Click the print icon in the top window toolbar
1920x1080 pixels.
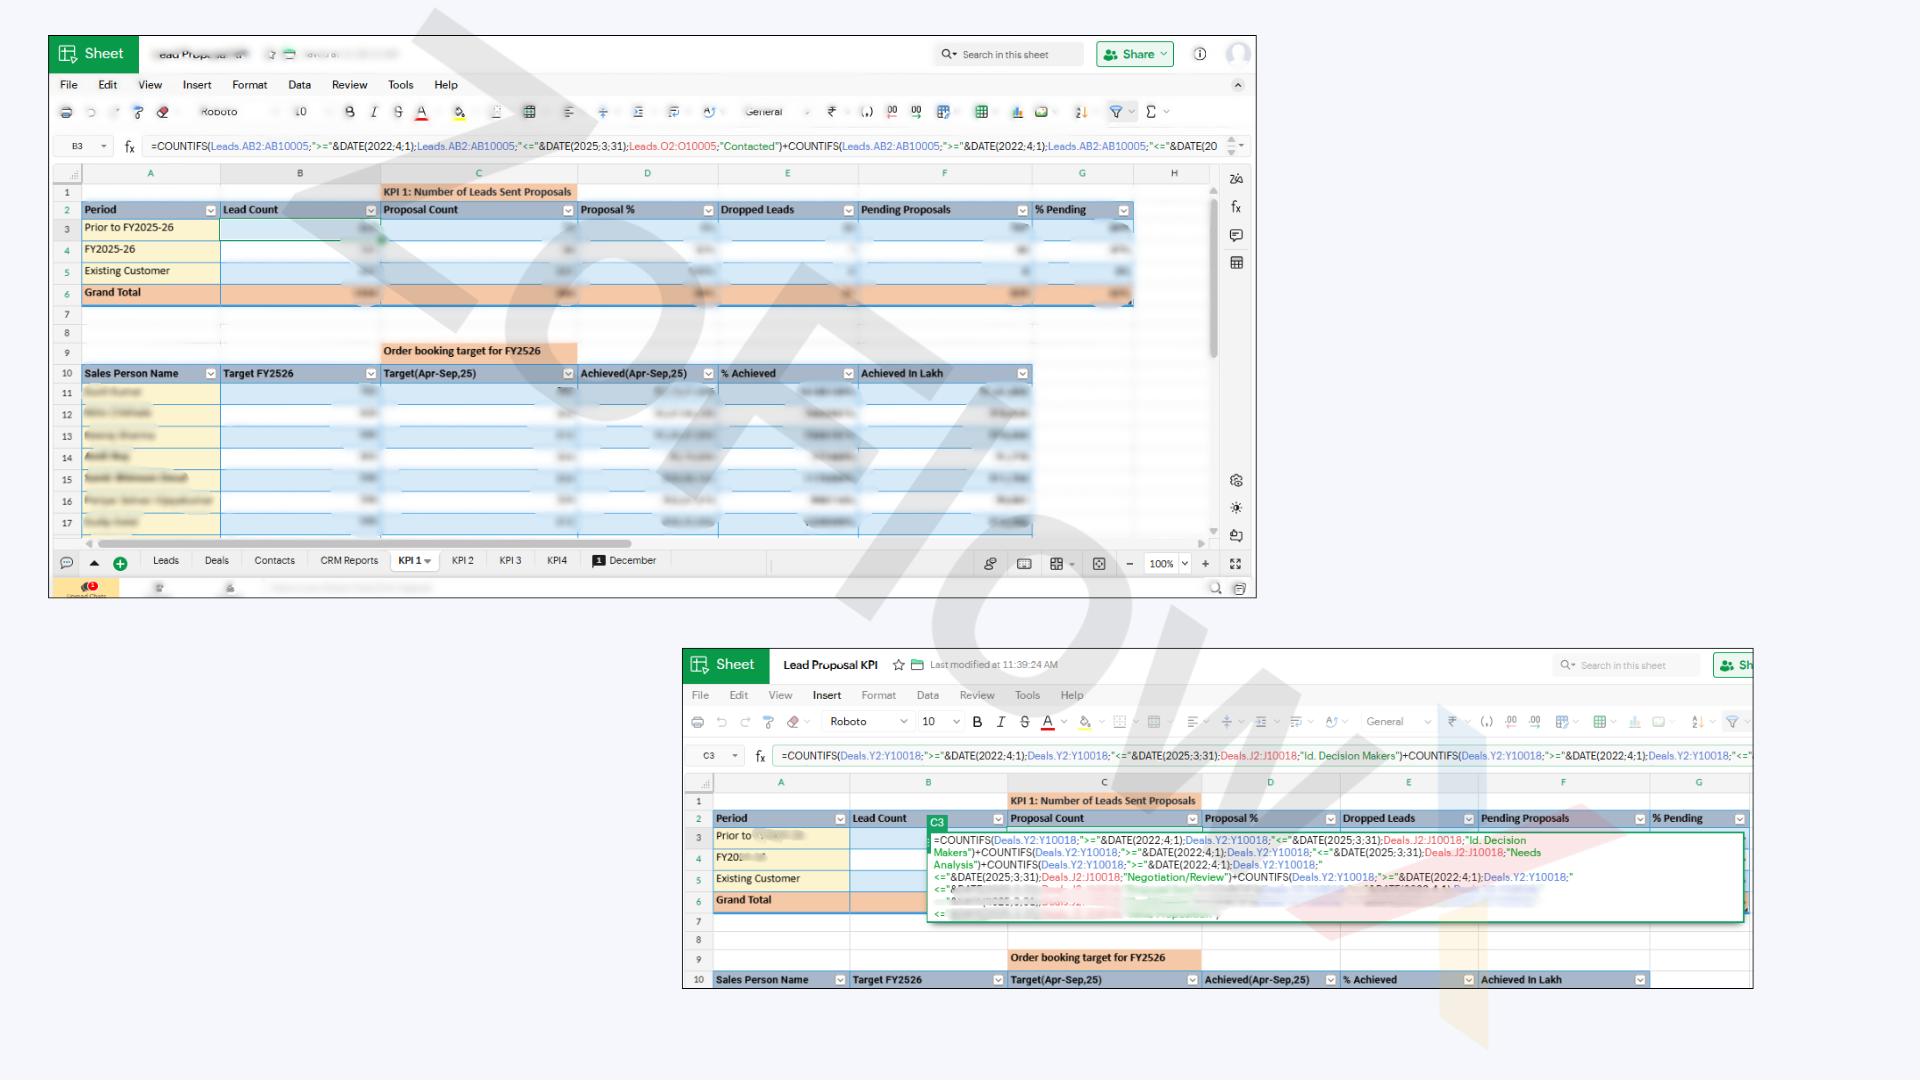point(66,112)
